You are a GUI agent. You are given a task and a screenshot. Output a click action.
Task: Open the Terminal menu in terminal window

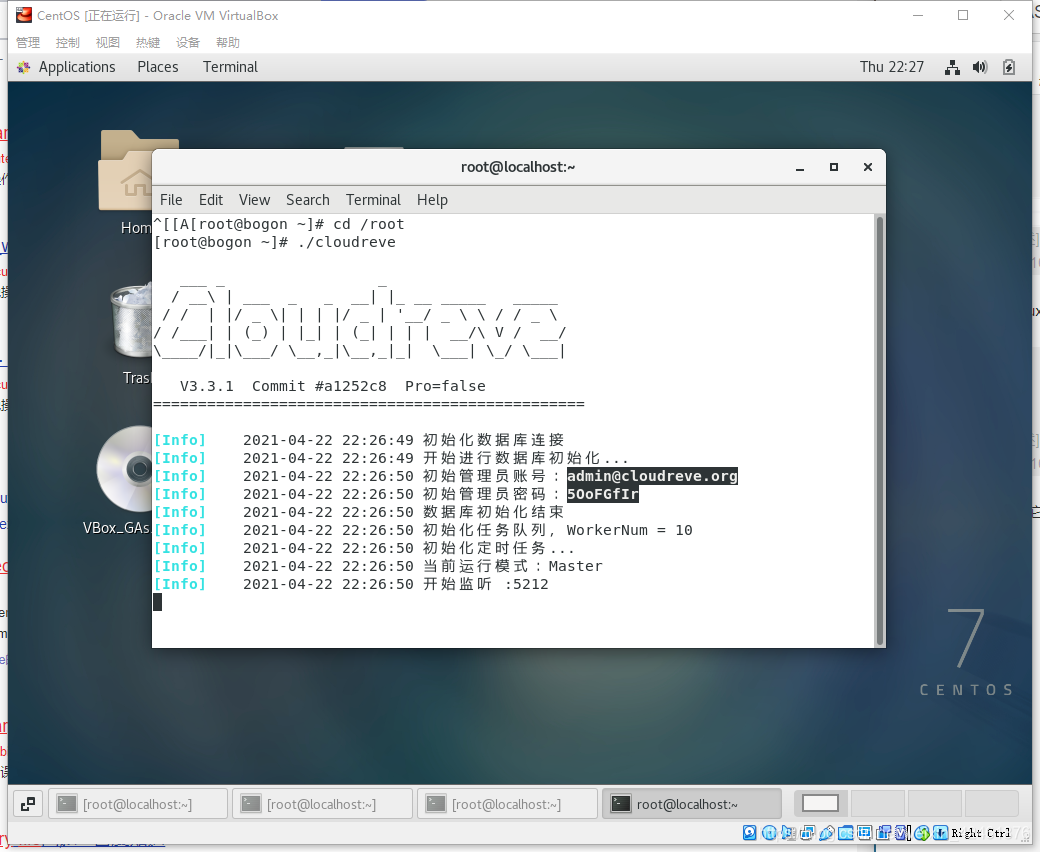[x=373, y=200]
